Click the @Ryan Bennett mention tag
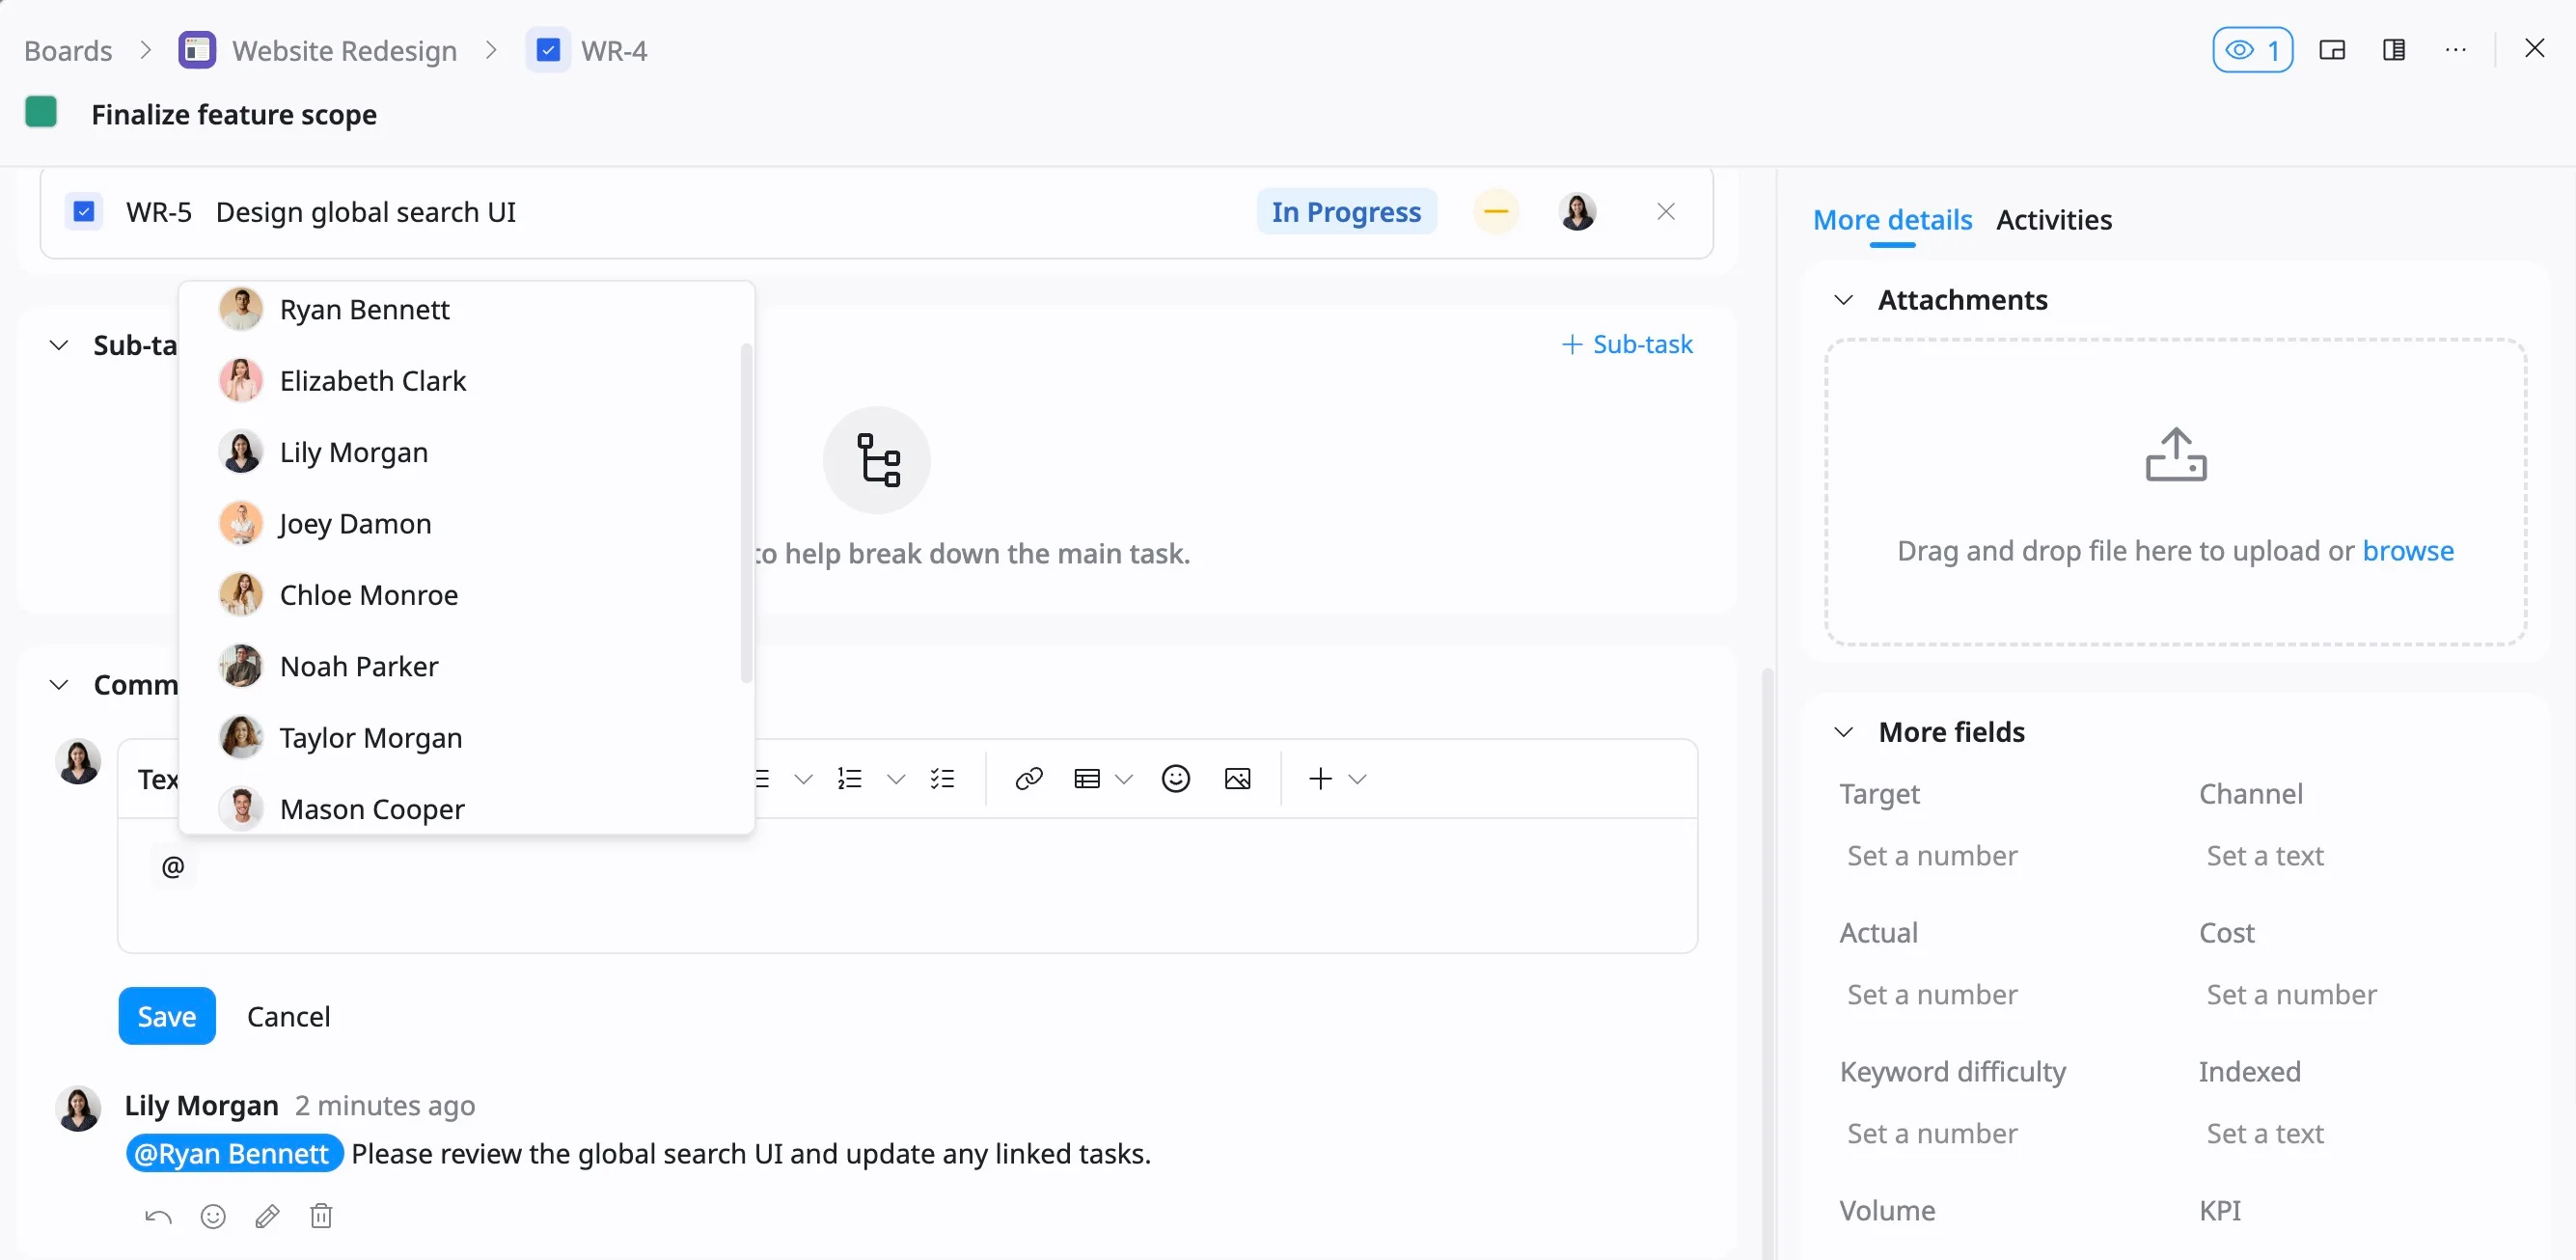2576x1260 pixels. coord(234,1153)
